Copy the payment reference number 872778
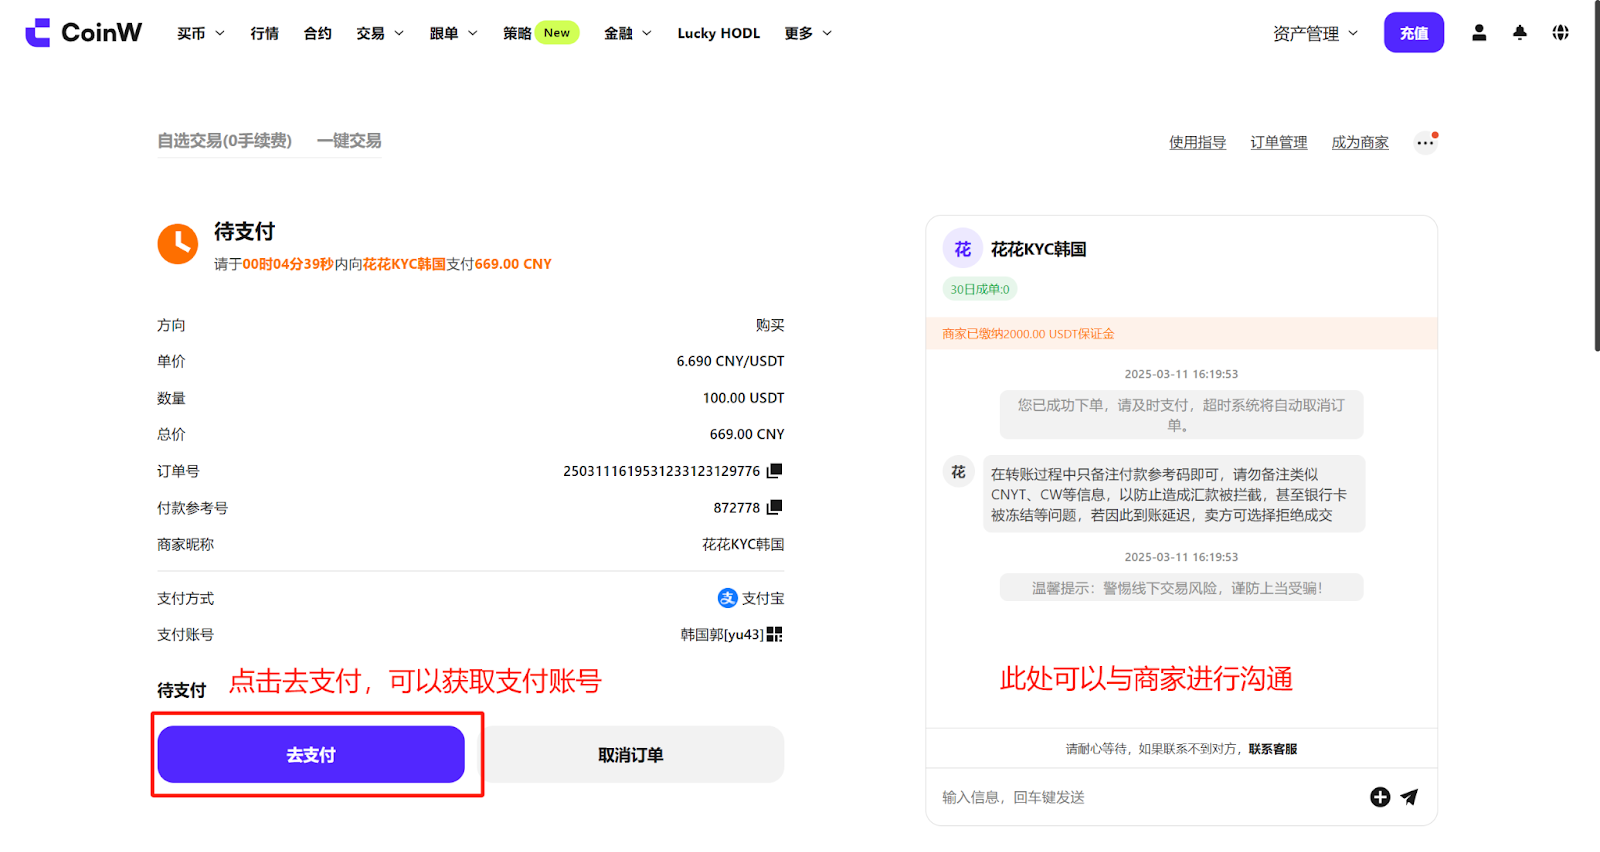The image size is (1600, 852). [x=774, y=508]
